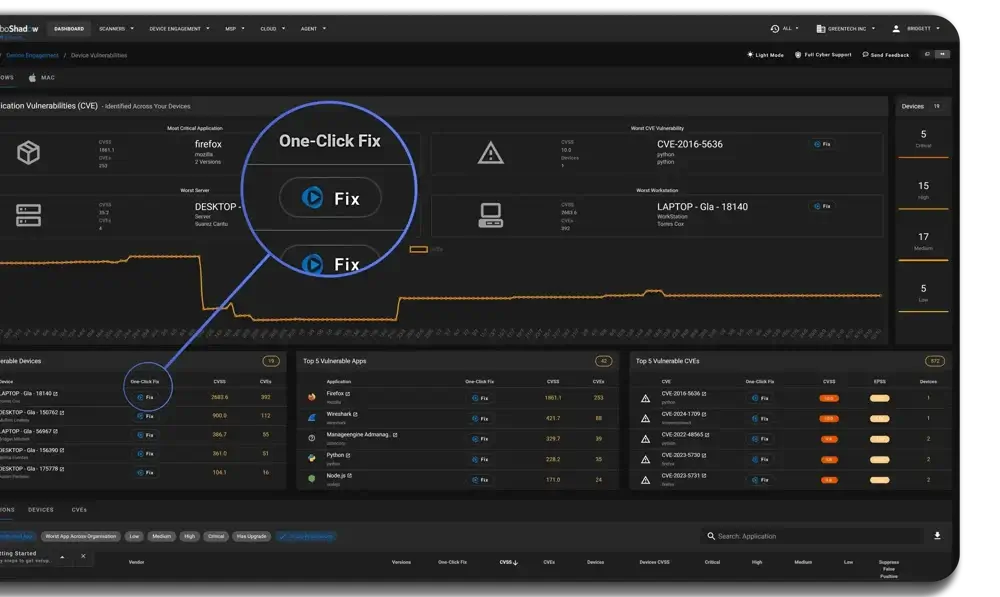The height and width of the screenshot is (597, 1000).
Task: Open the Greentech Inc organisation dropdown
Action: coord(848,29)
